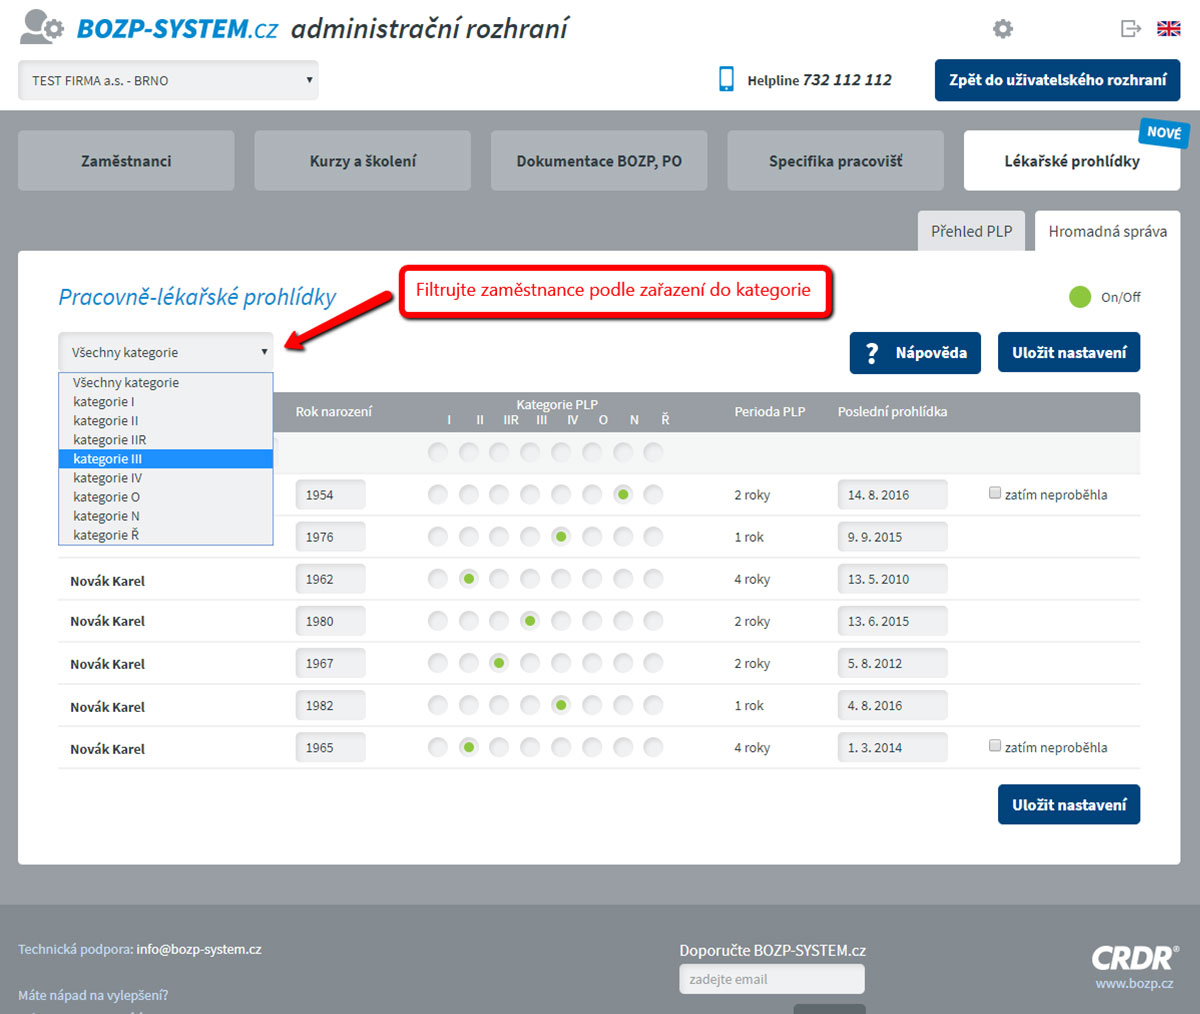Viewport: 1200px width, 1014px height.
Task: Open the www.bozp.cz footer link
Action: [x=1134, y=983]
